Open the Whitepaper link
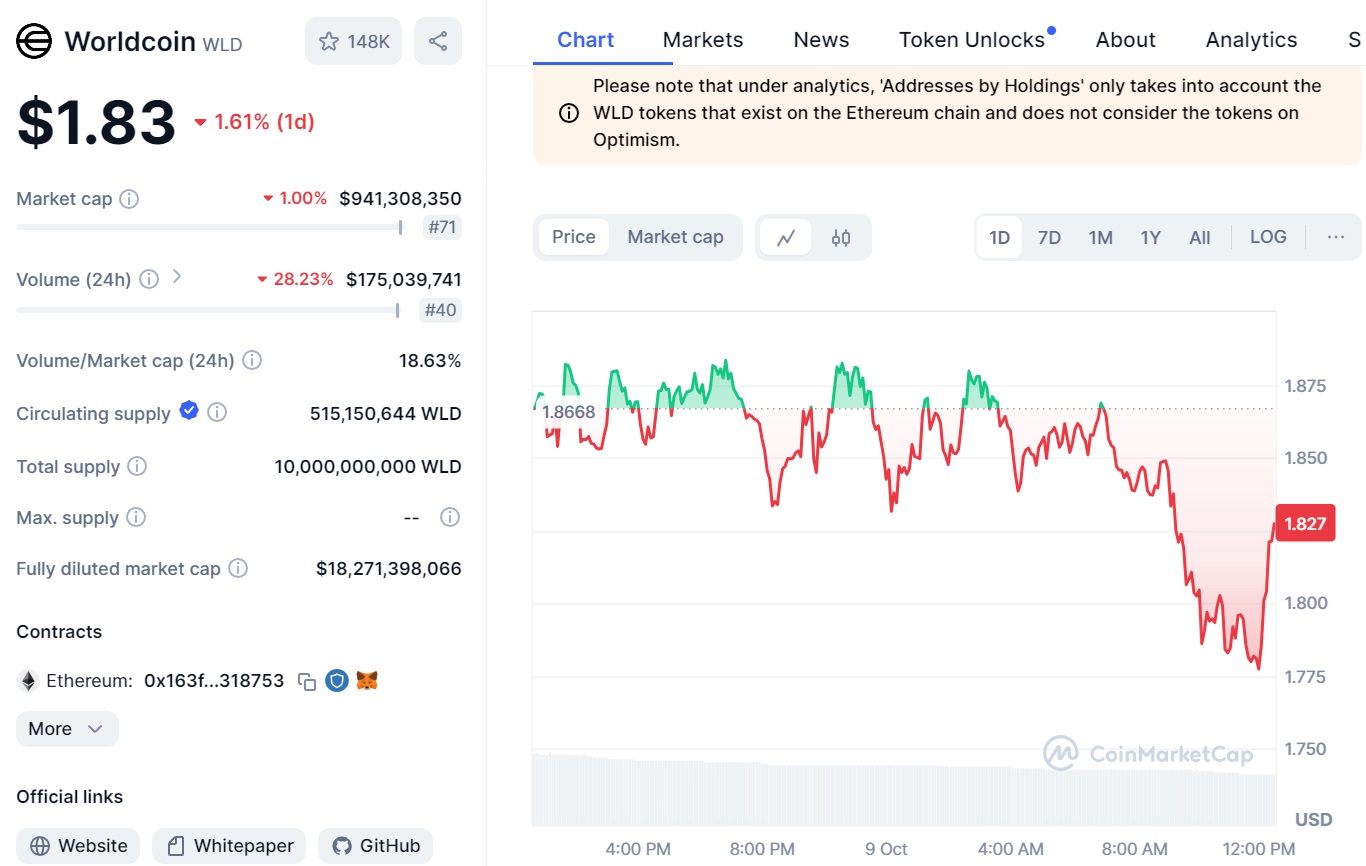1366x866 pixels. (x=229, y=846)
